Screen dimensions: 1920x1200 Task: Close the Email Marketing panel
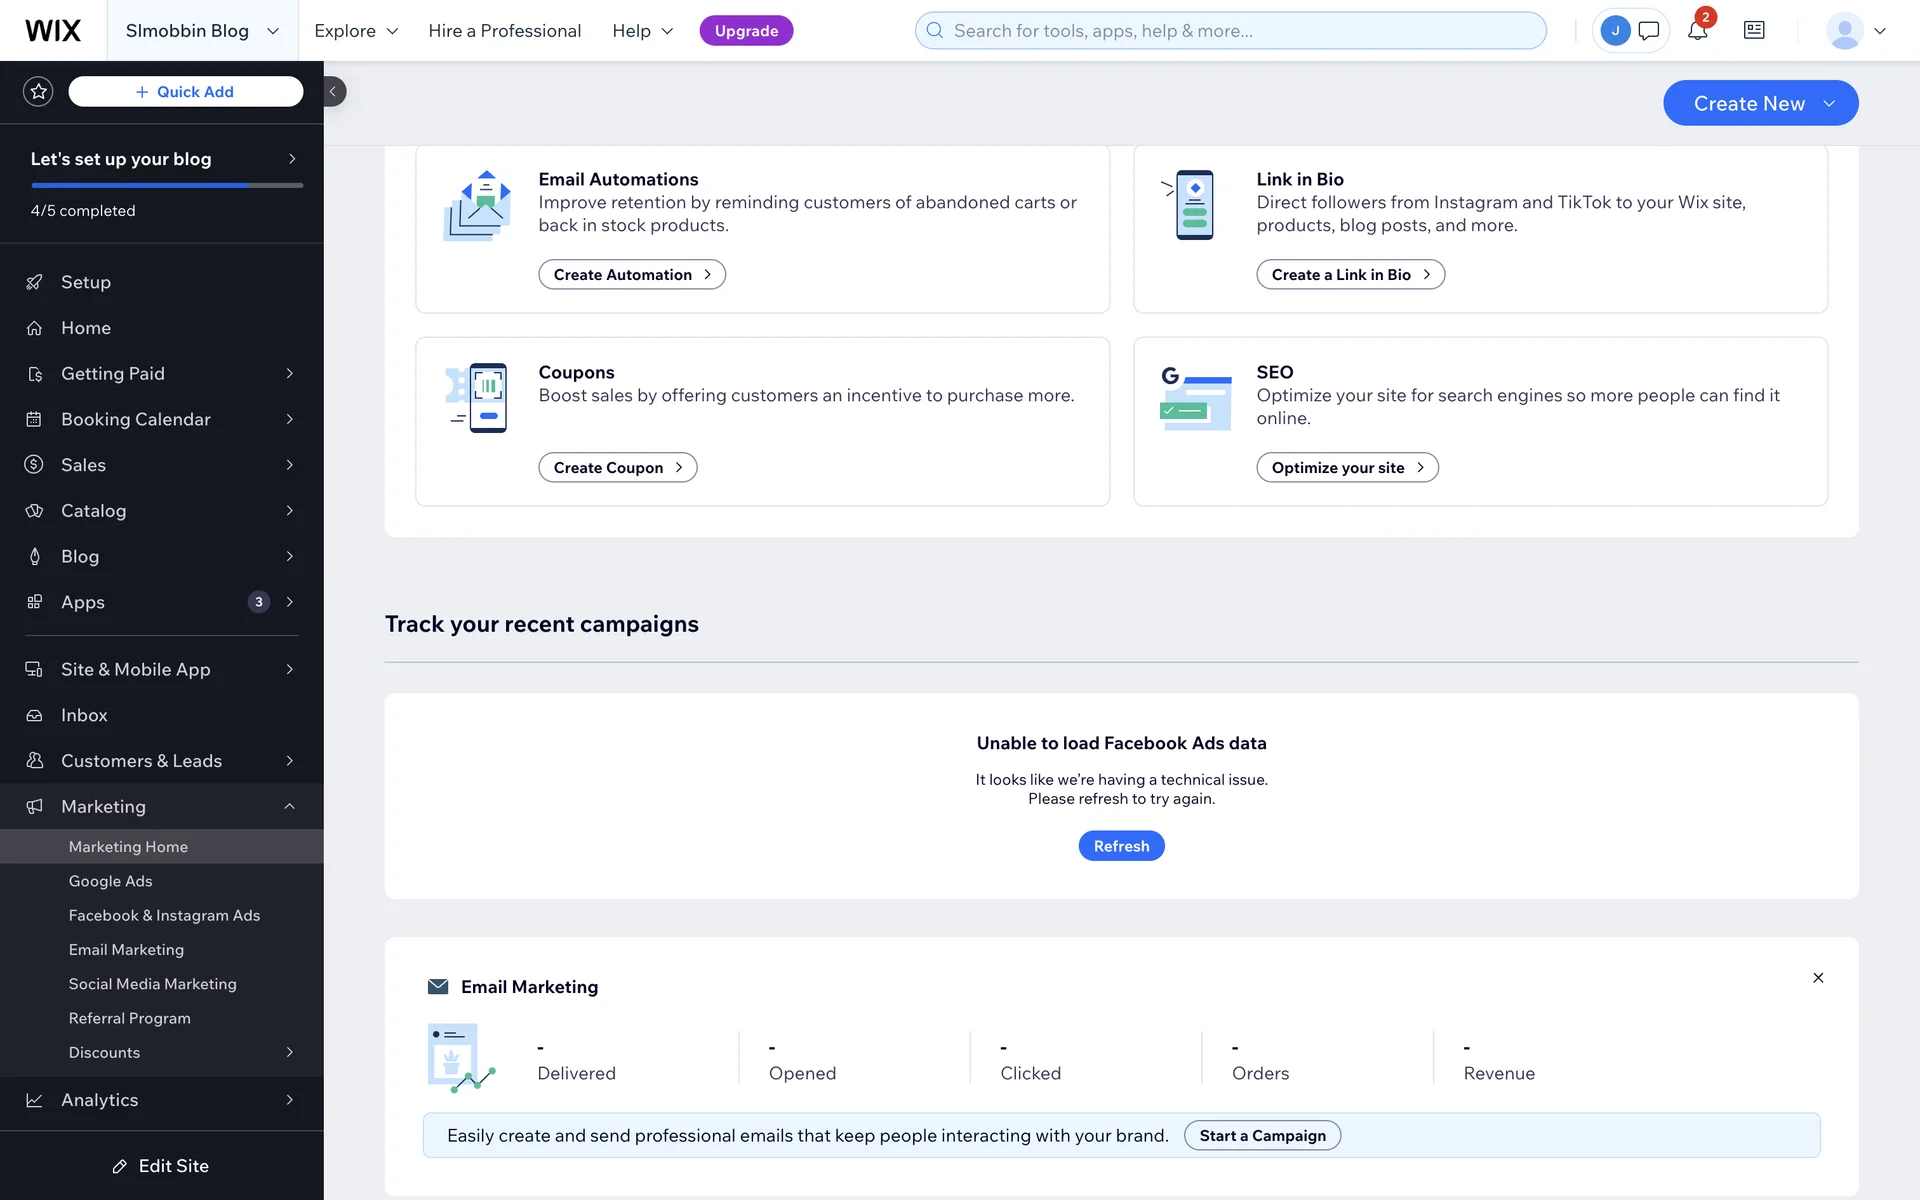pyautogui.click(x=1818, y=978)
